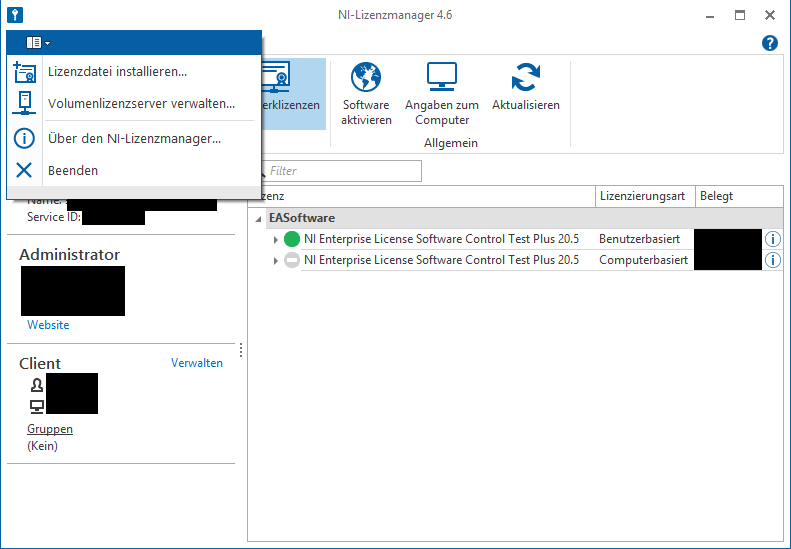Screen dimensions: 791x549
Task: Close the NI-Lizenzmanager window
Action: pos(770,15)
